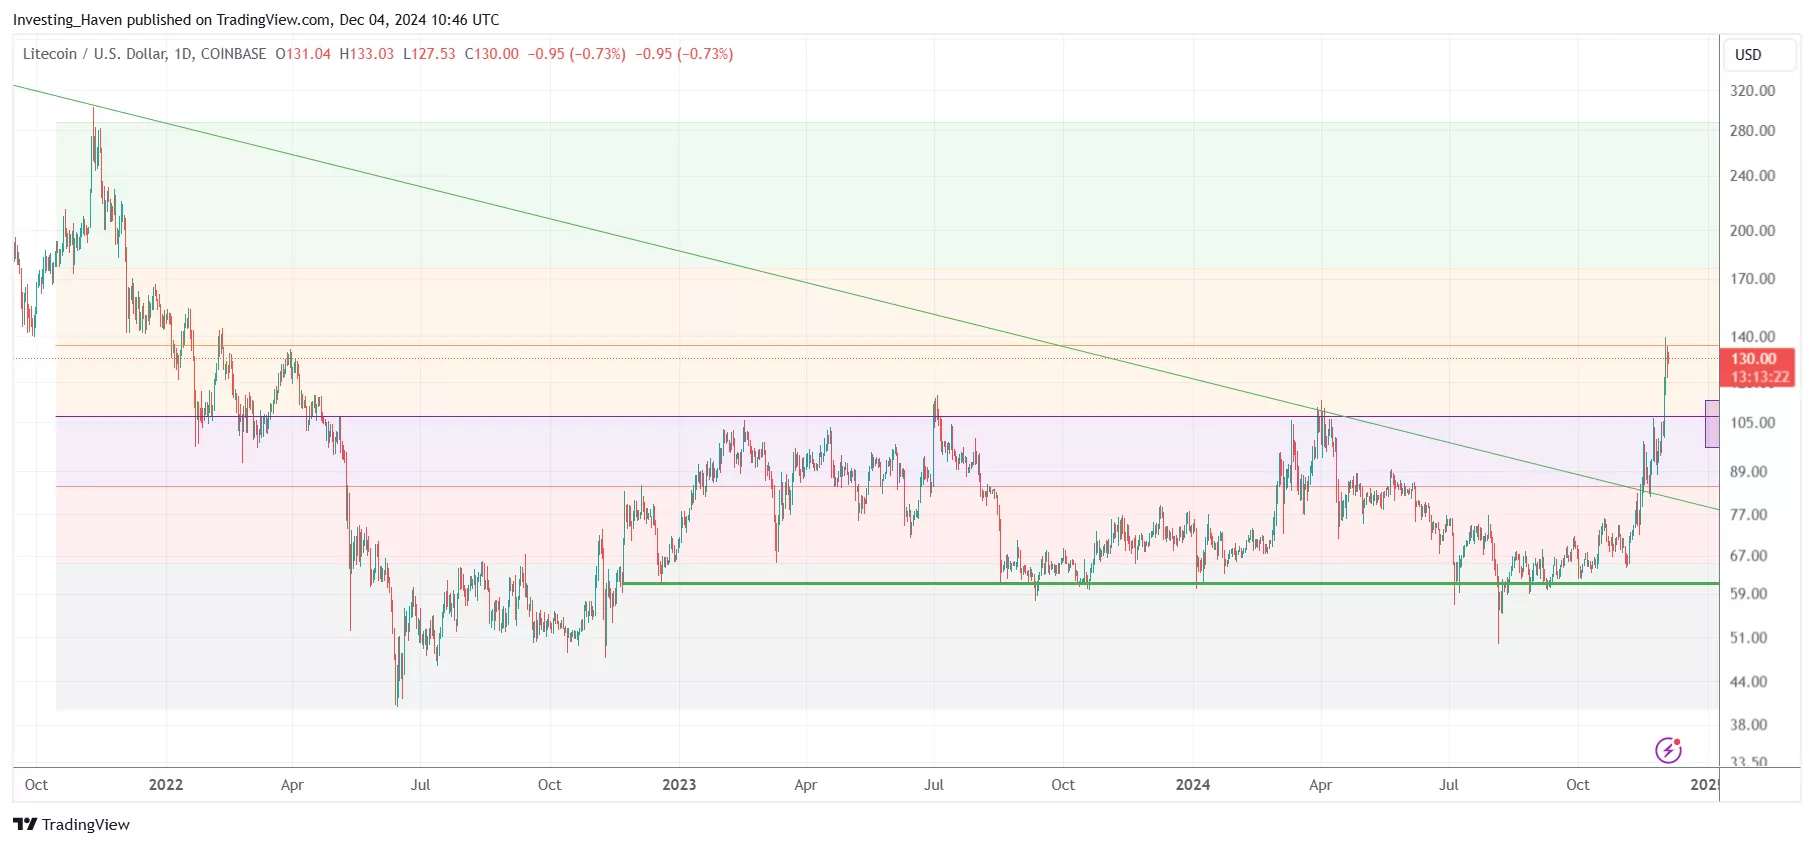Click the TradingView logo at bottom left

71,825
